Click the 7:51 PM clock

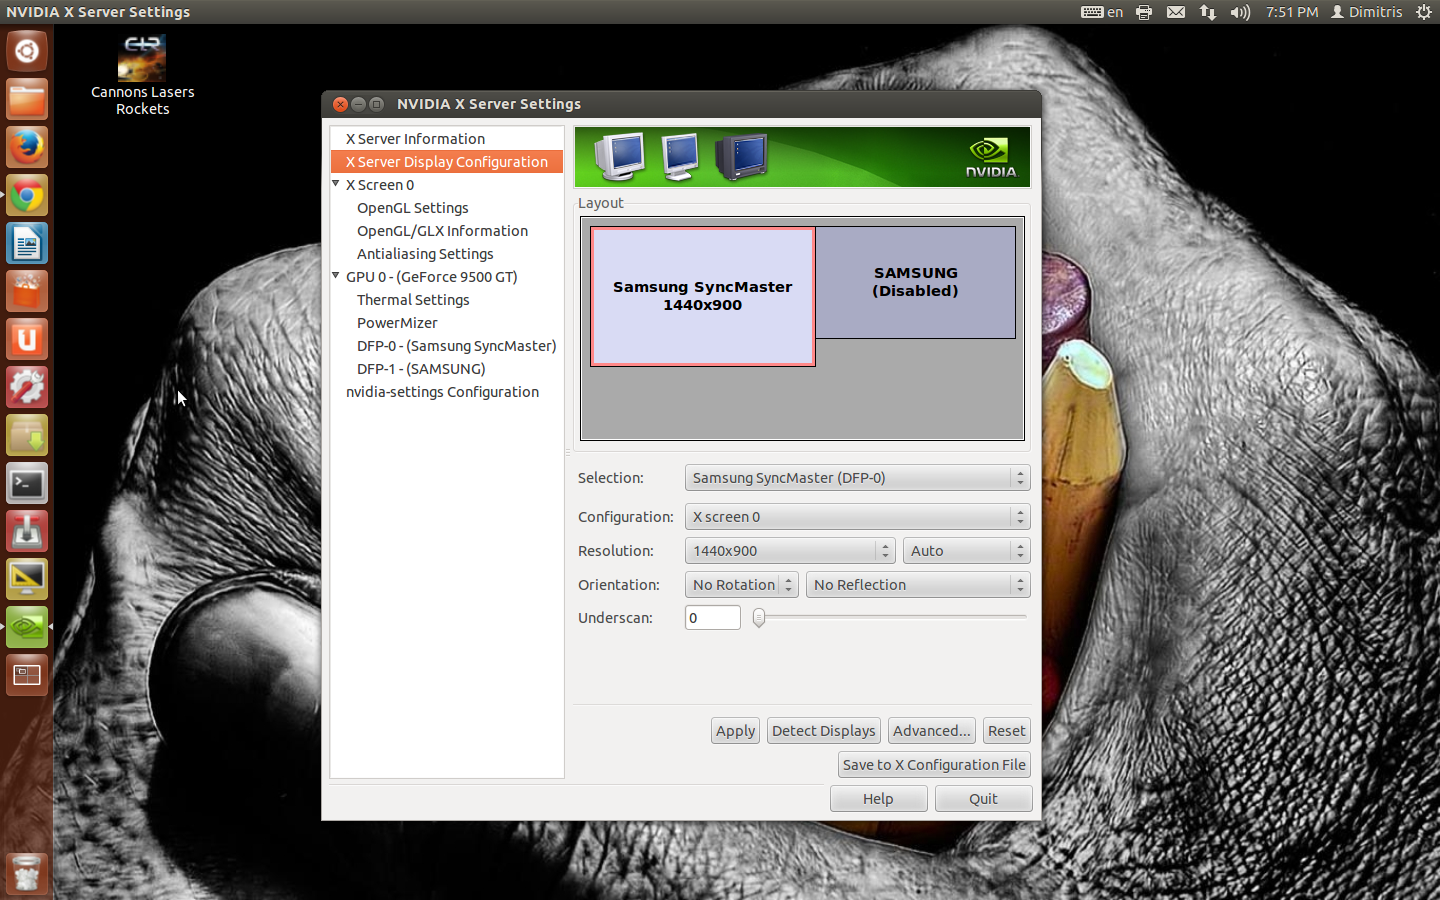point(1292,12)
